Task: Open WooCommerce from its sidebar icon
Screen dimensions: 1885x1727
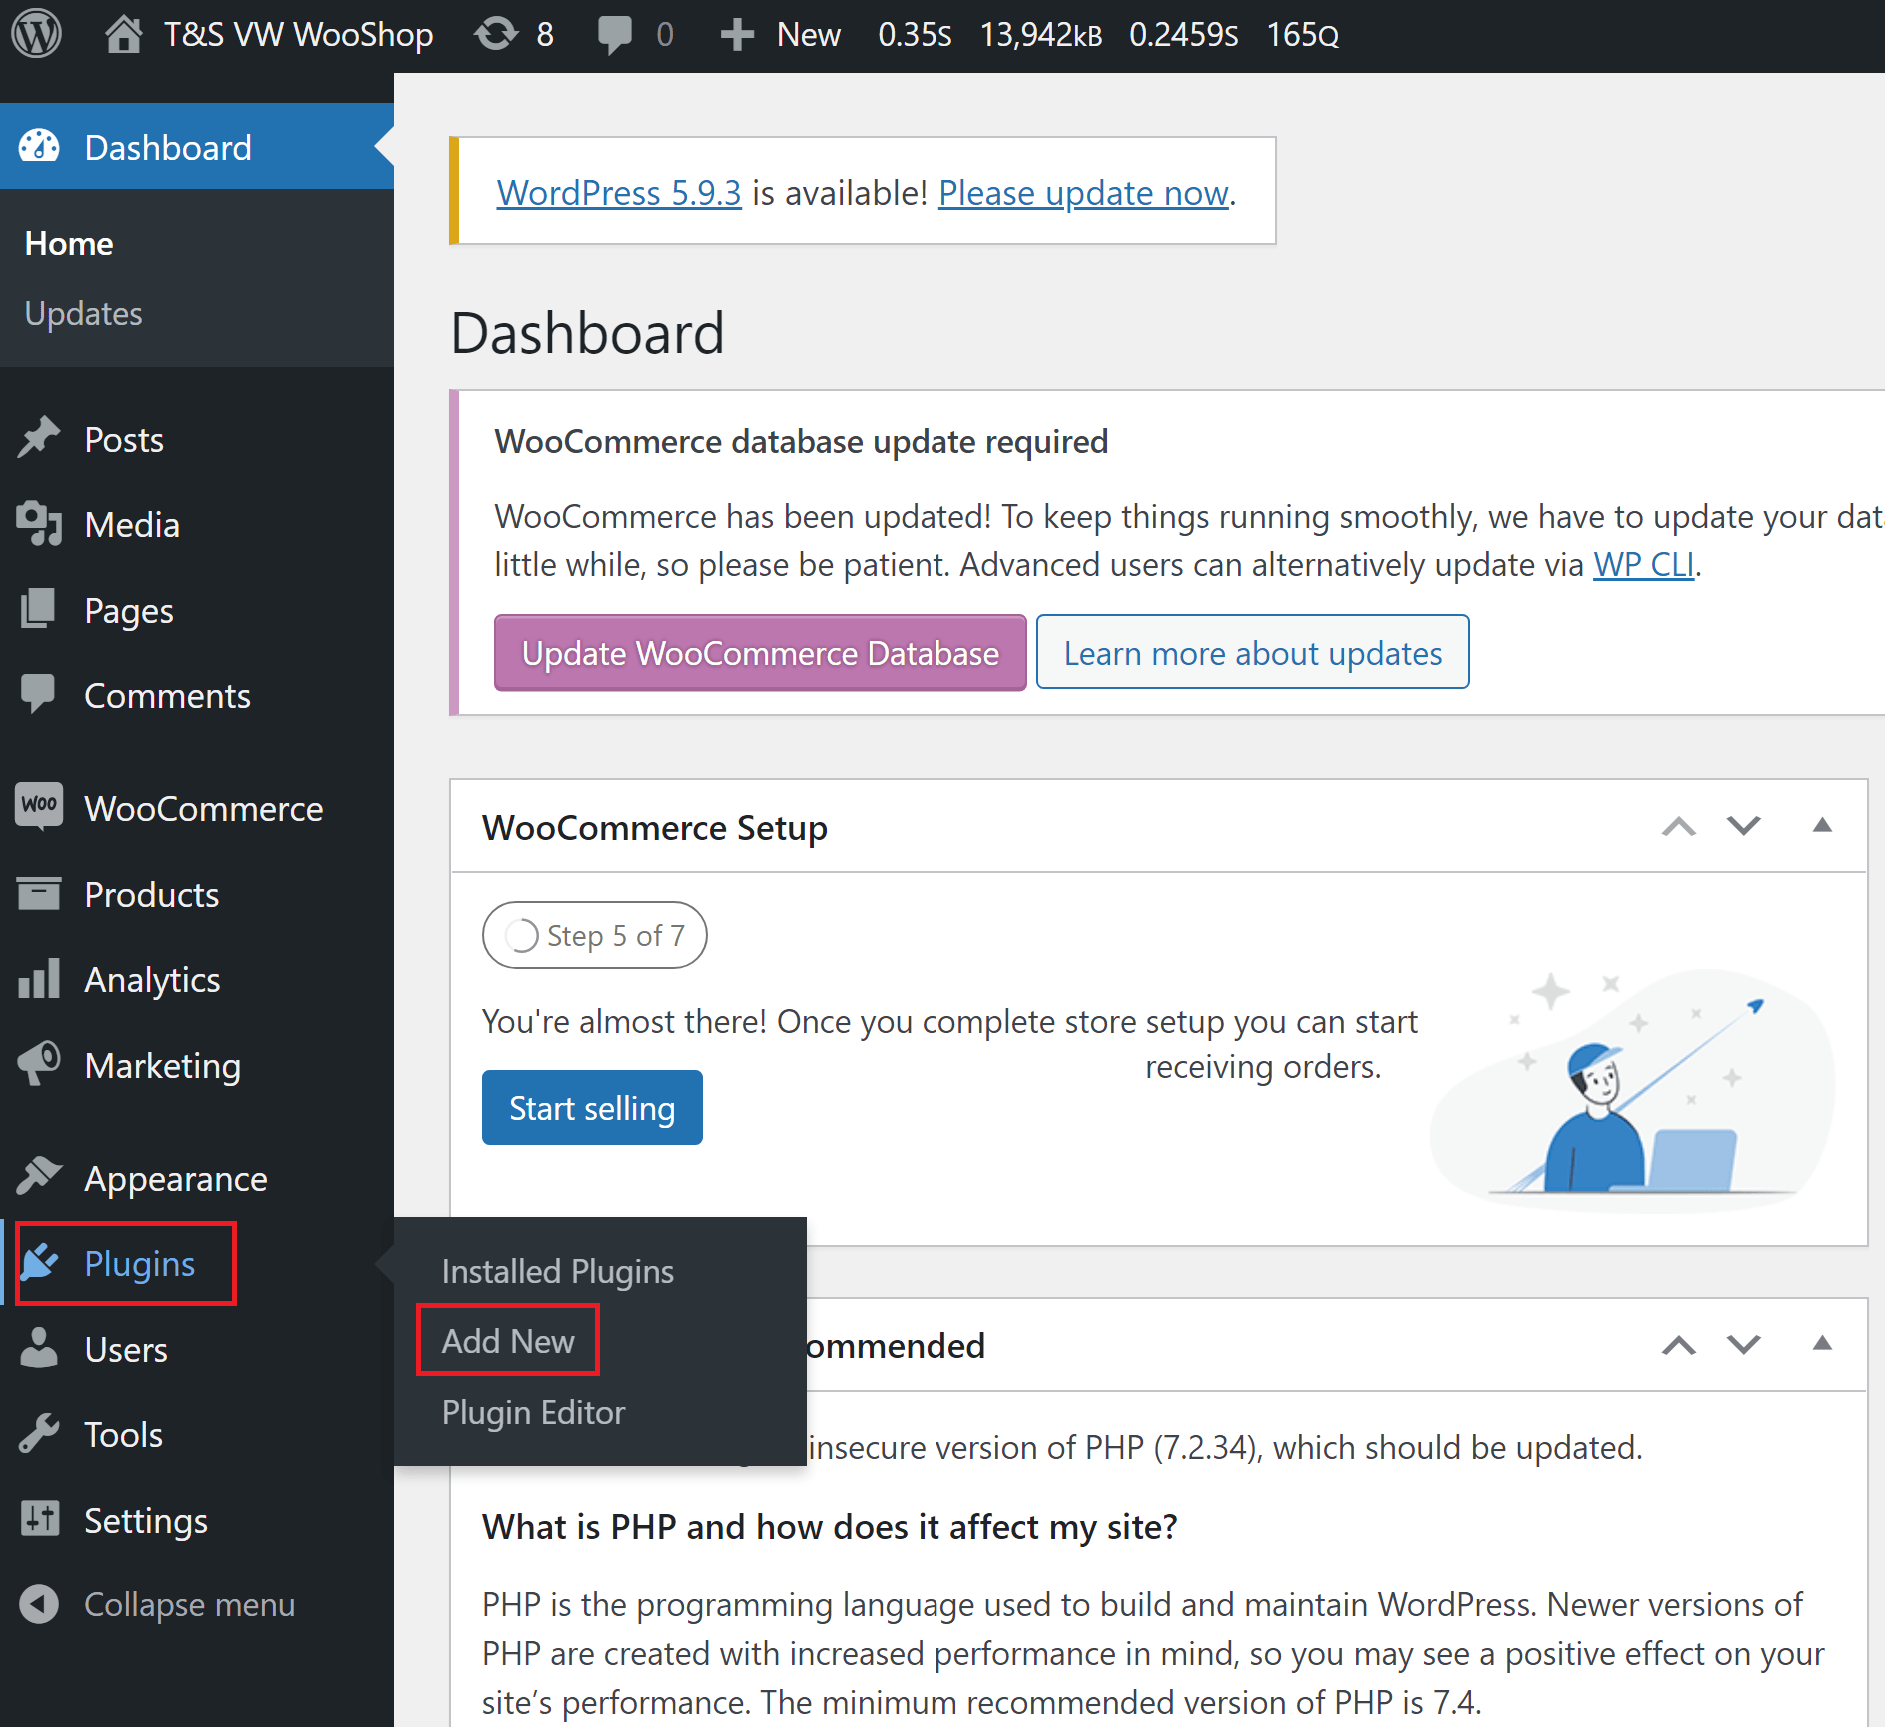Action: coord(38,806)
